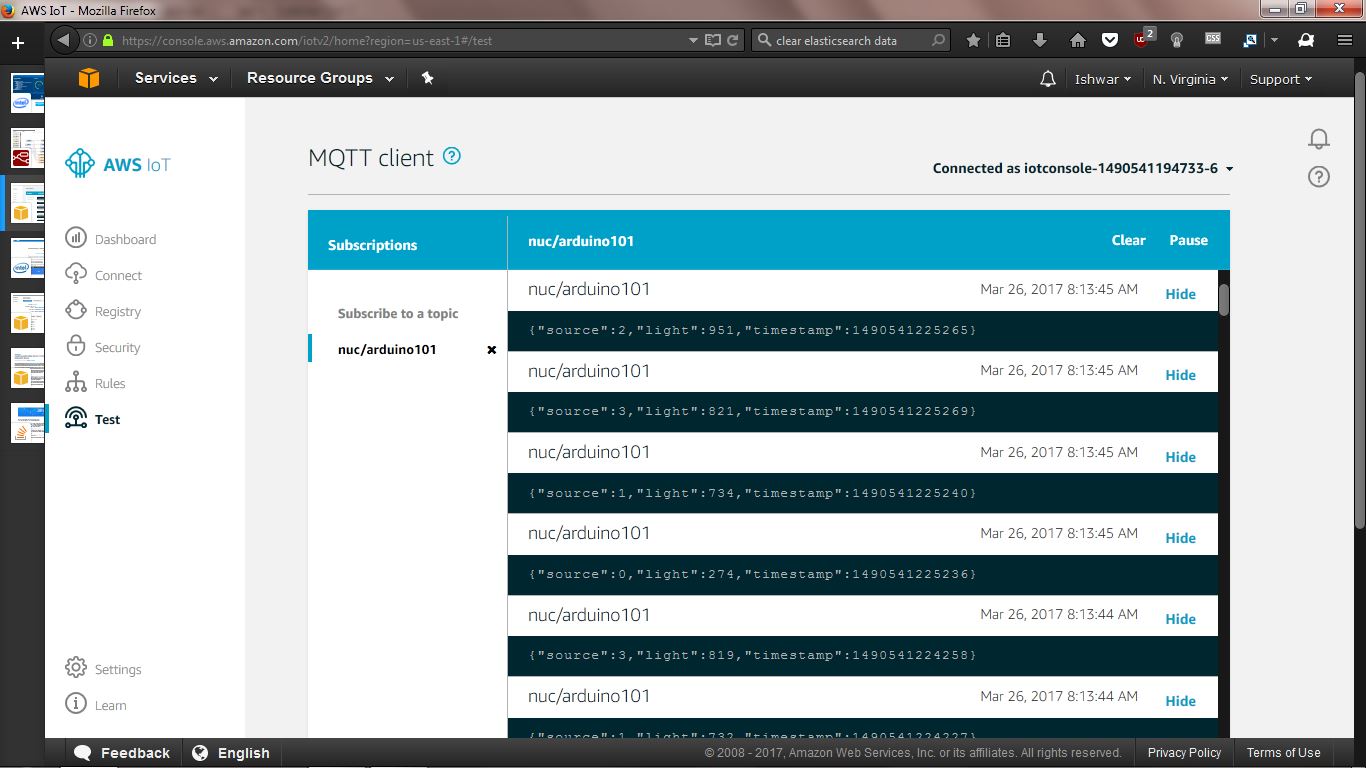This screenshot has height=768, width=1366.
Task: Open the AWS notifications bell in top navbar
Action: (x=1048, y=79)
